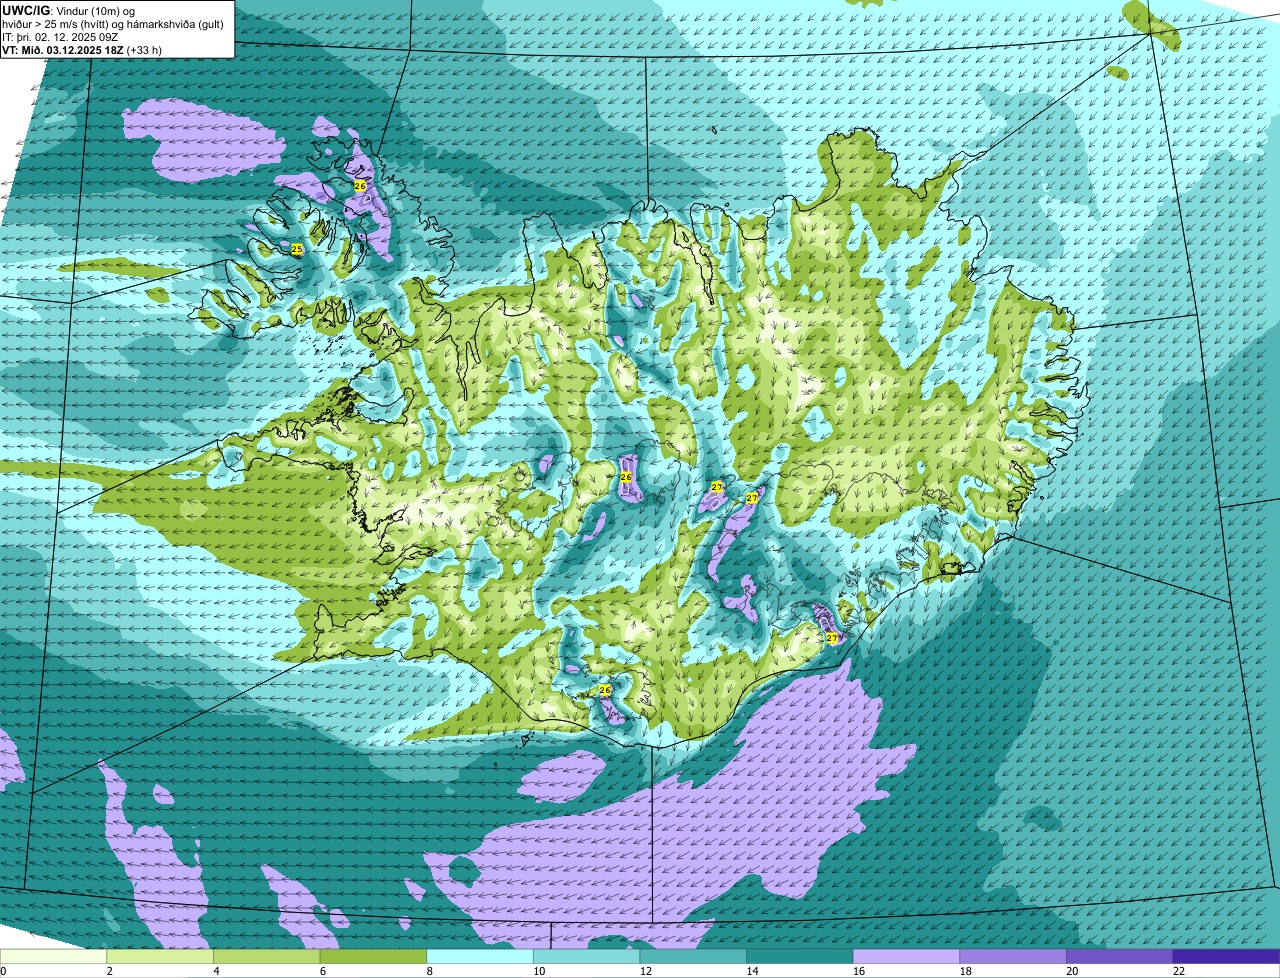The height and width of the screenshot is (978, 1280).
Task: Click the "27" gust label on the southeast coast
Action: (832, 638)
